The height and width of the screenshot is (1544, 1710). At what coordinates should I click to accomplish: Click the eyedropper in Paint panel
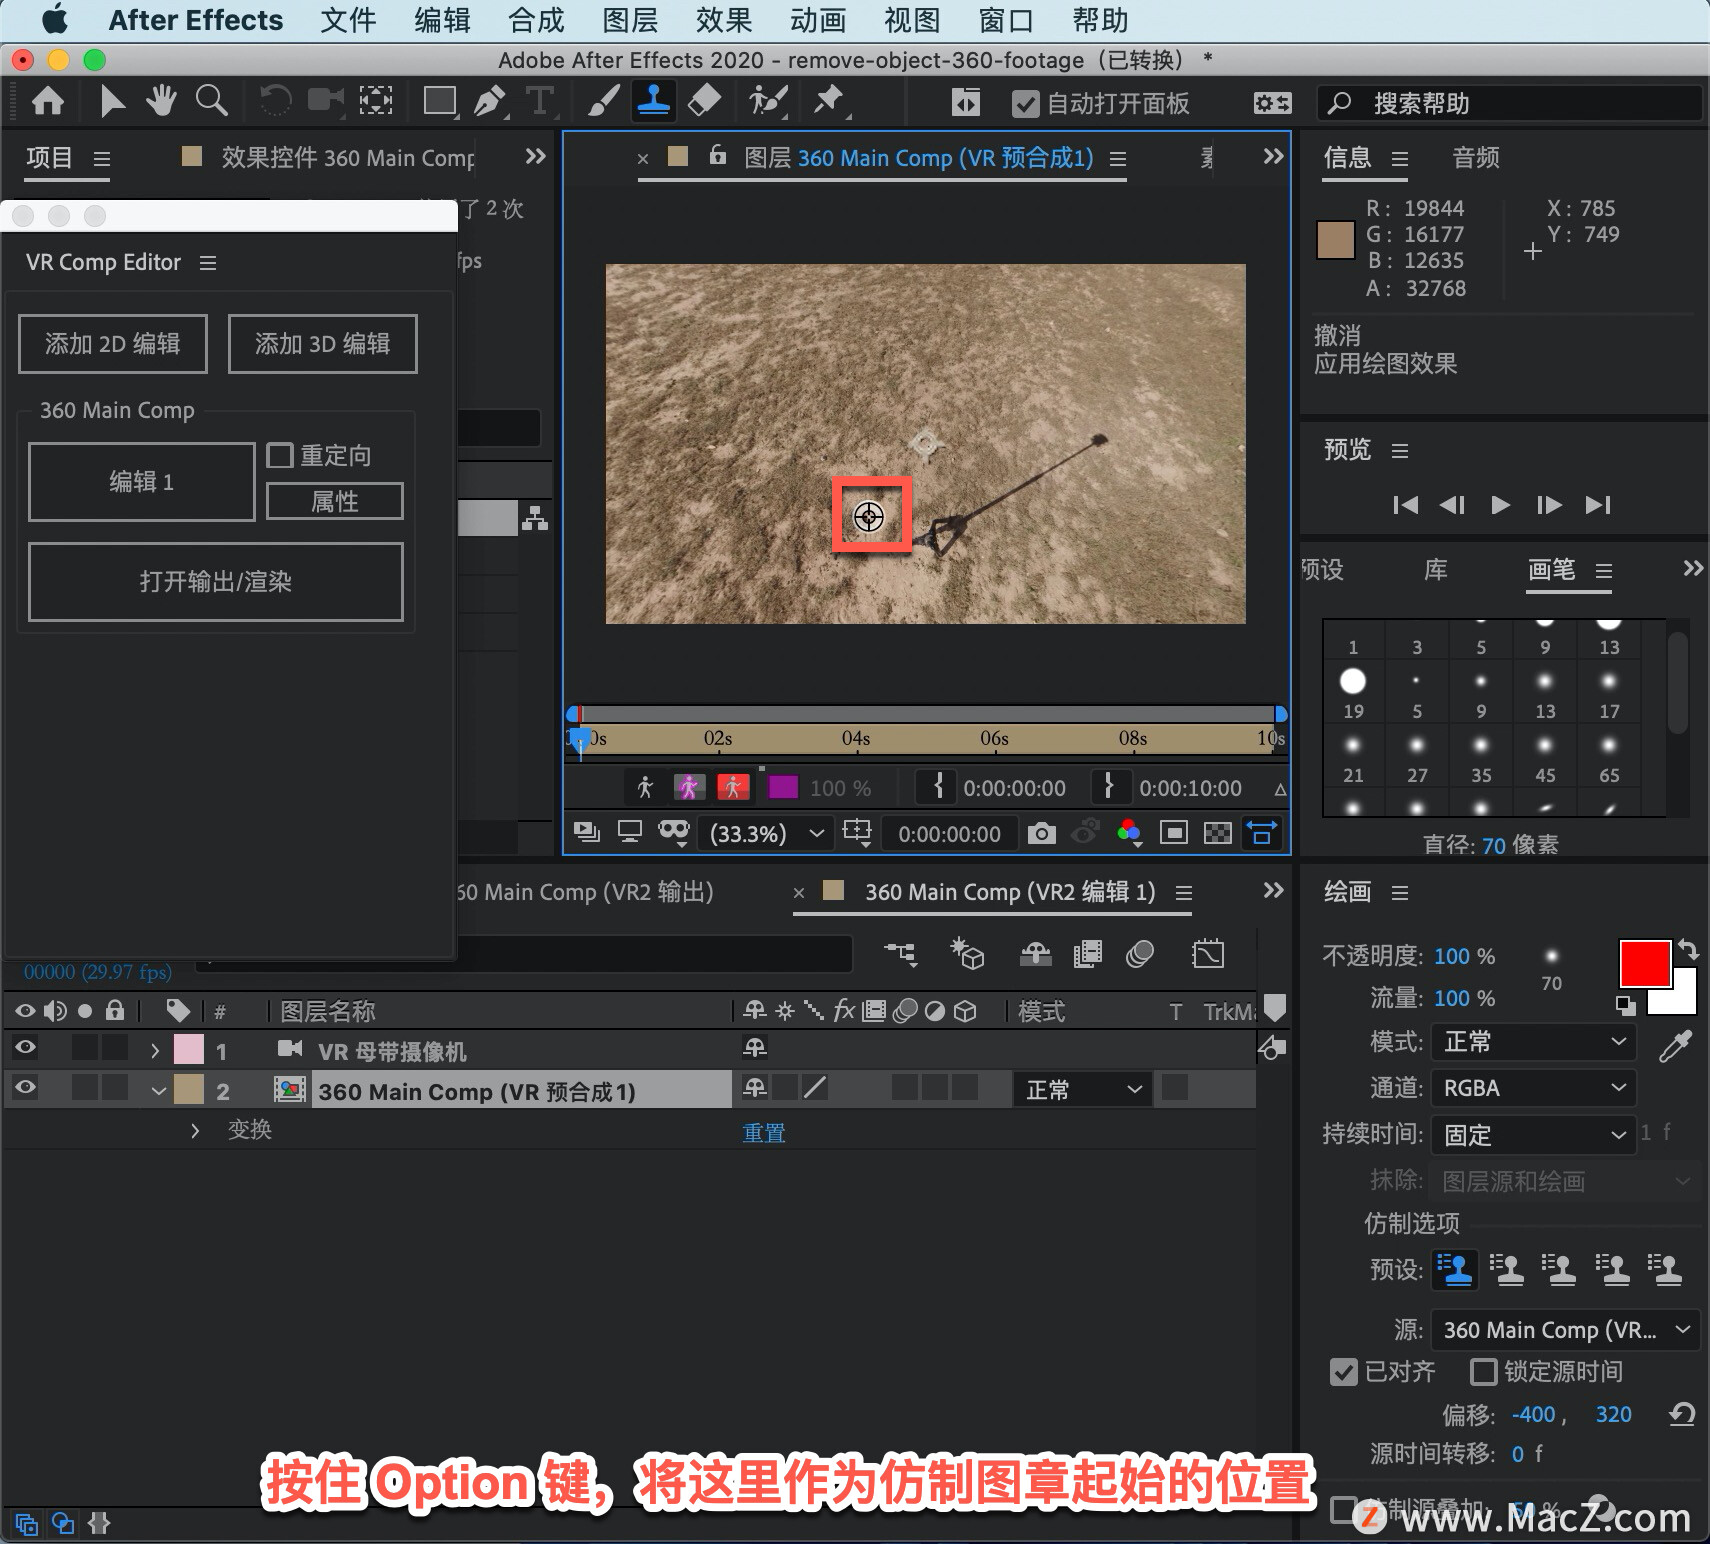(x=1675, y=1045)
